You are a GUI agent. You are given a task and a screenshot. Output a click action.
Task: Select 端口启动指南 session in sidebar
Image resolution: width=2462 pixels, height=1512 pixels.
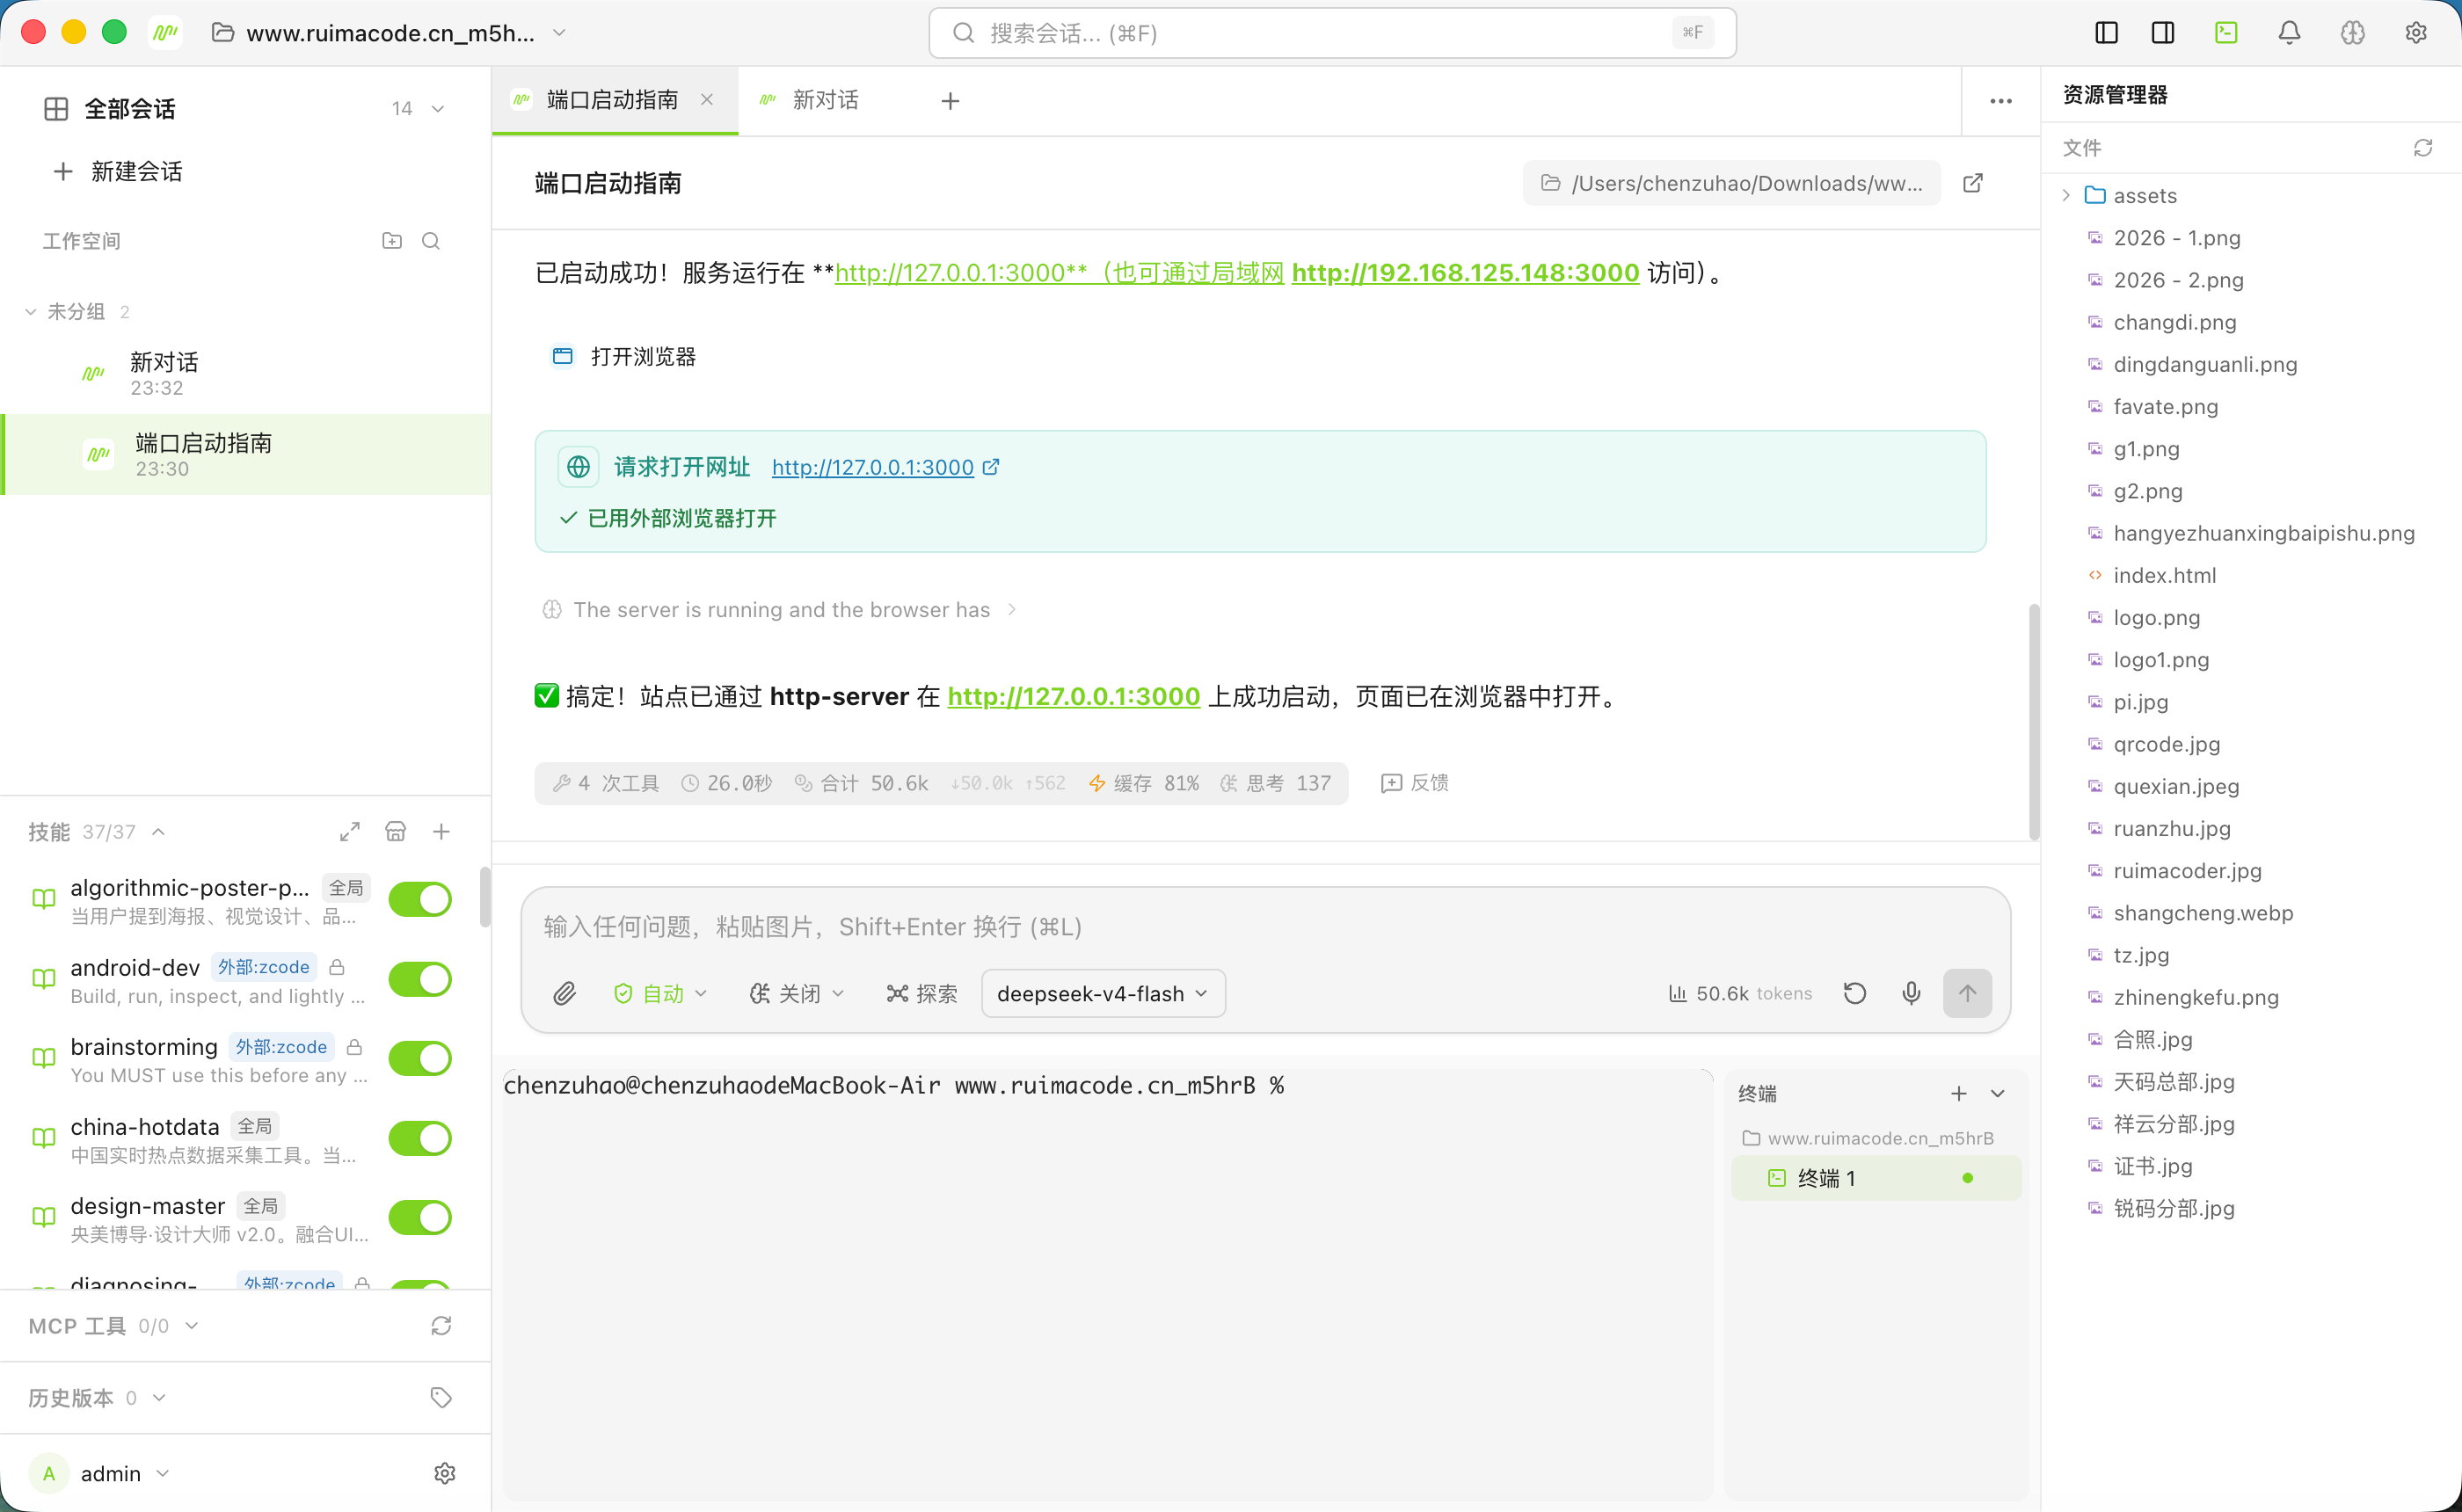[x=246, y=454]
